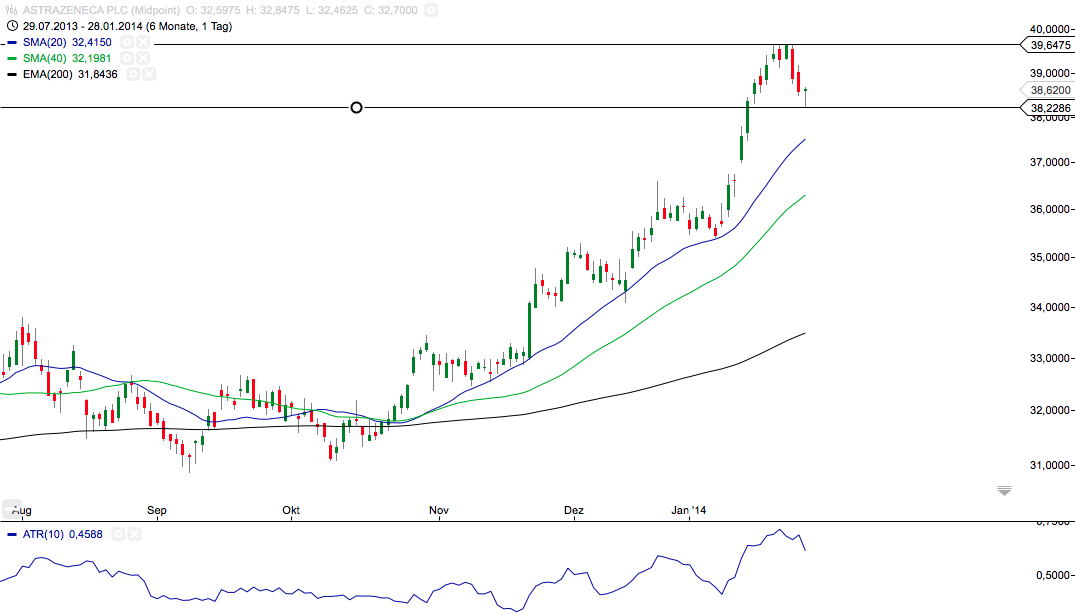Delete the EMA(200) indicator
Image resolution: width=1075 pixels, height=614 pixels.
149,74
